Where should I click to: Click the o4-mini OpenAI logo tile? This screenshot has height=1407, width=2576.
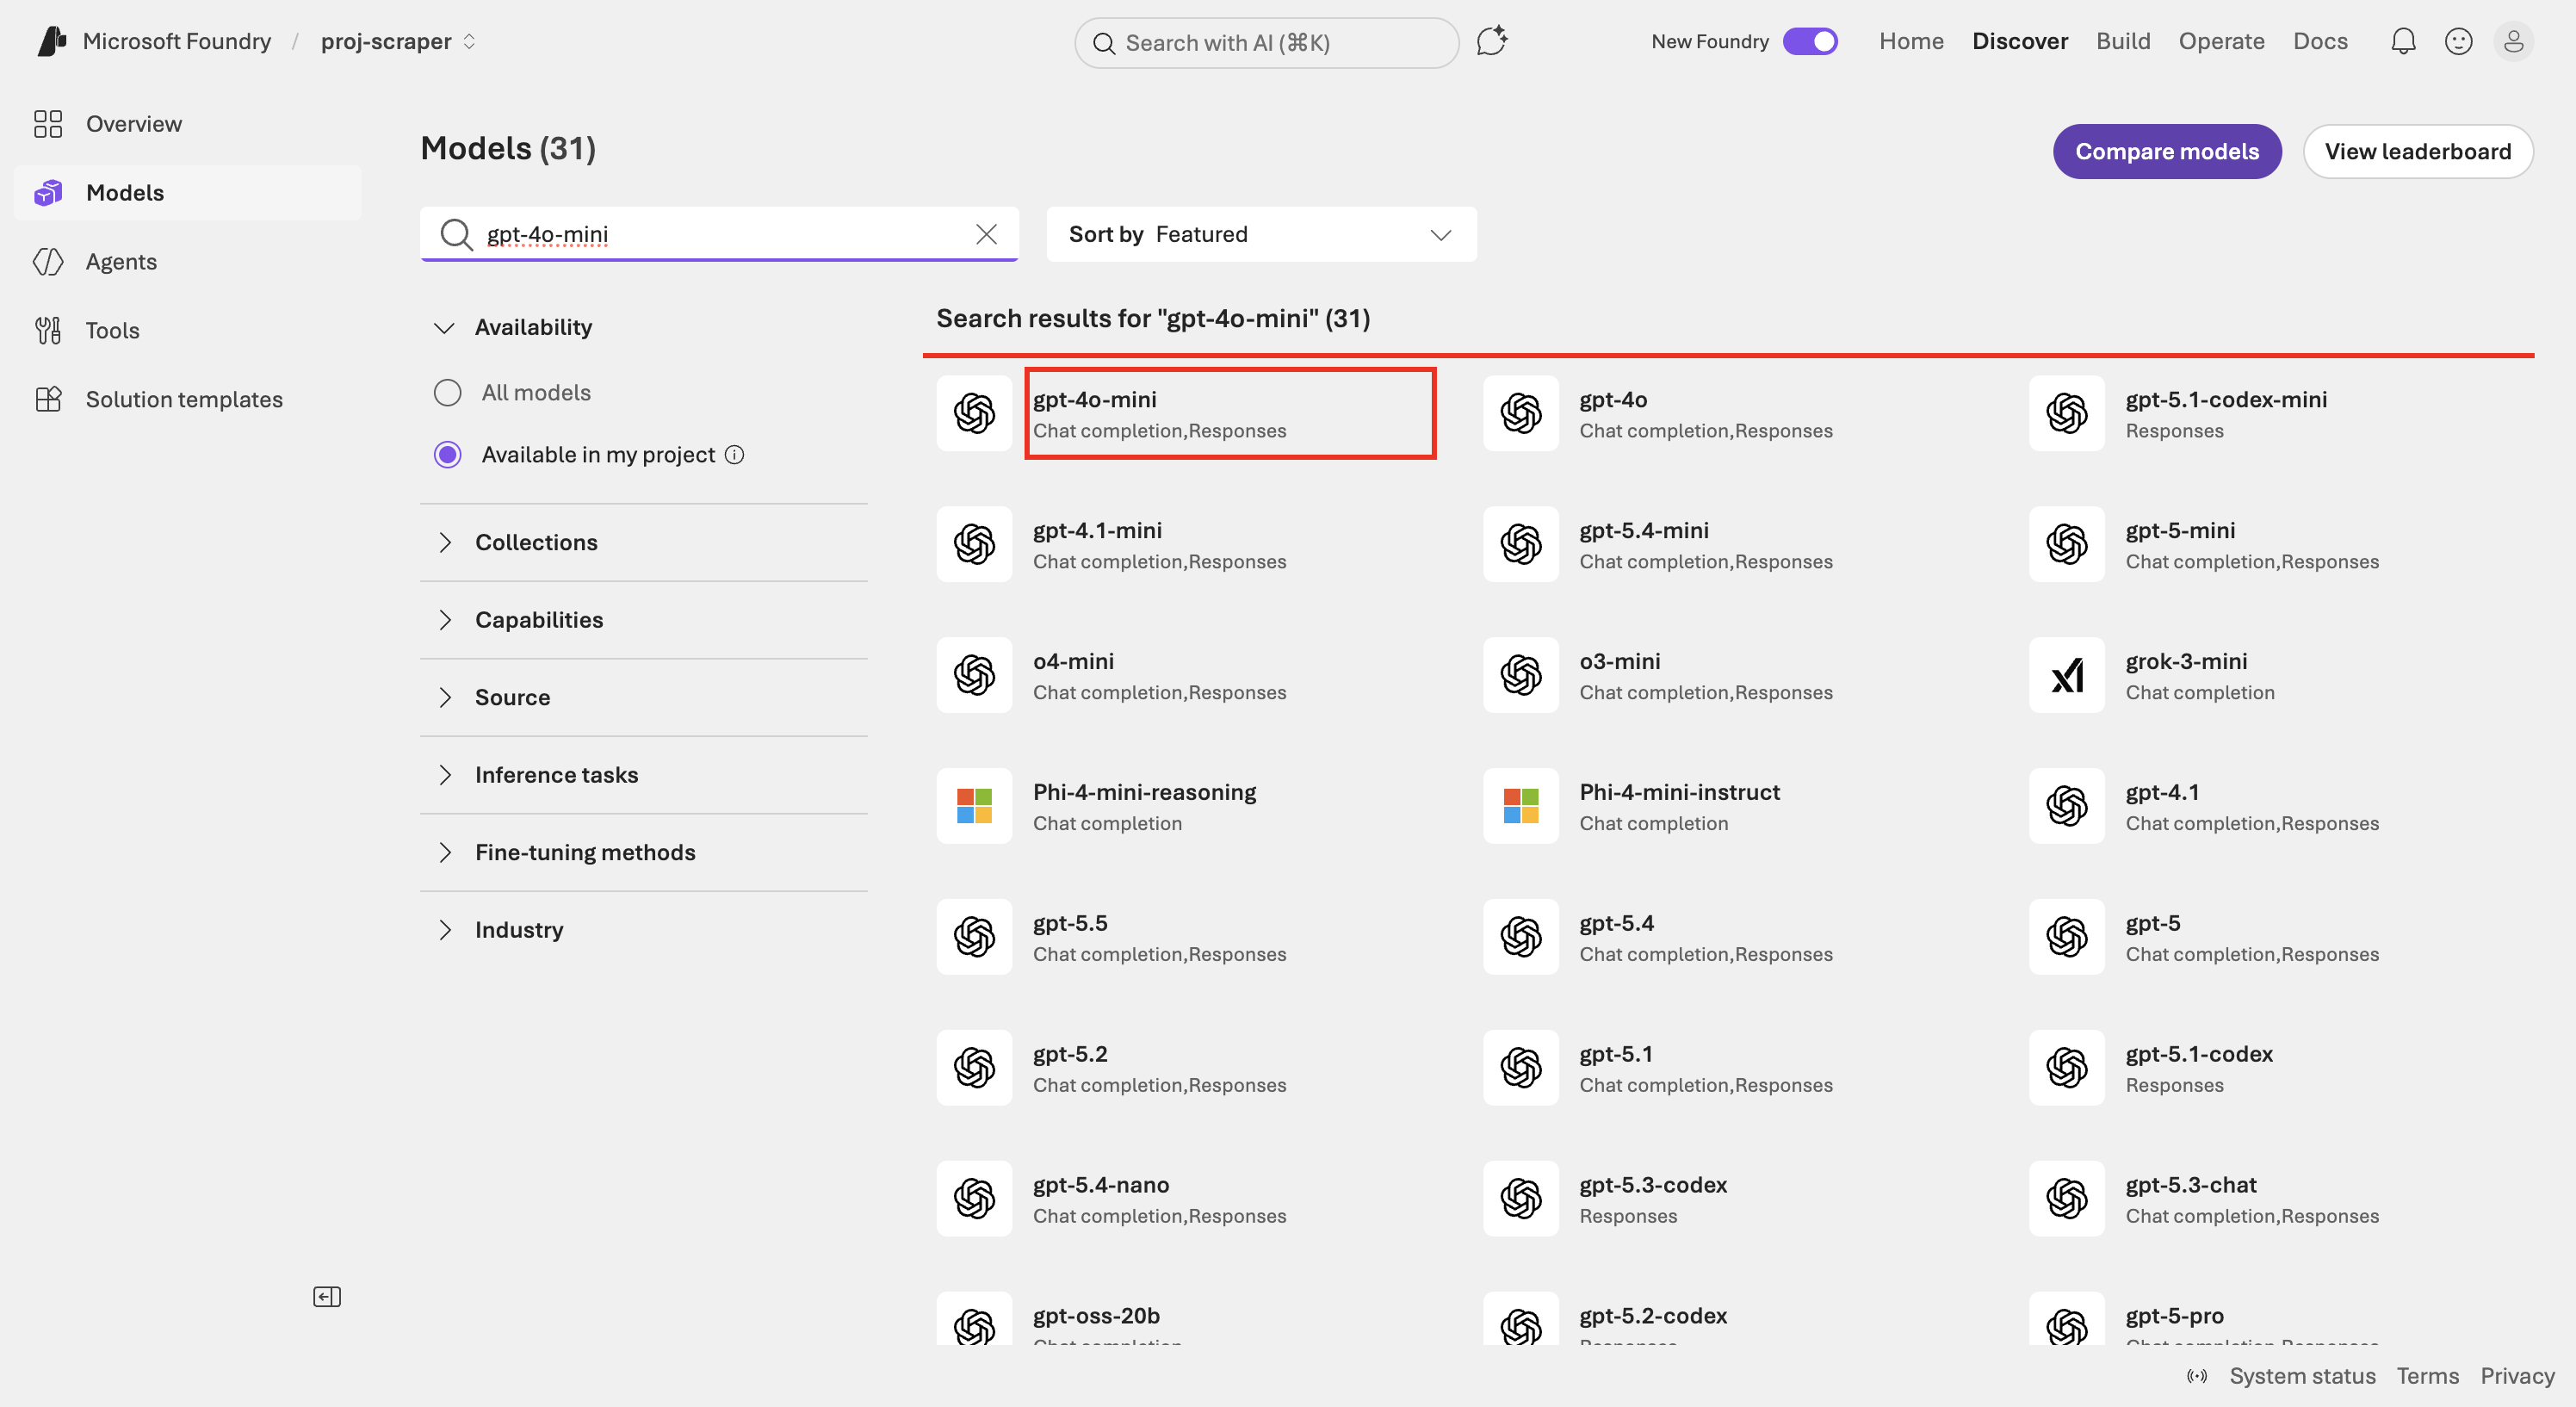point(974,675)
